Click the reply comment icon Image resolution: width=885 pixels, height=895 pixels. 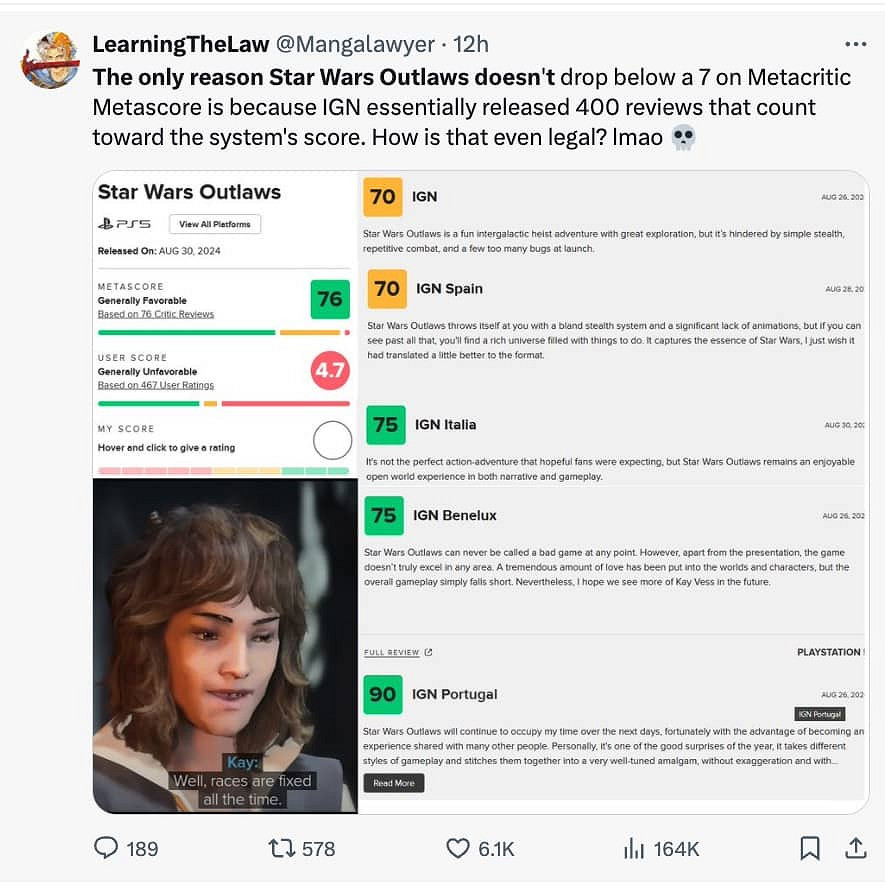click(107, 848)
